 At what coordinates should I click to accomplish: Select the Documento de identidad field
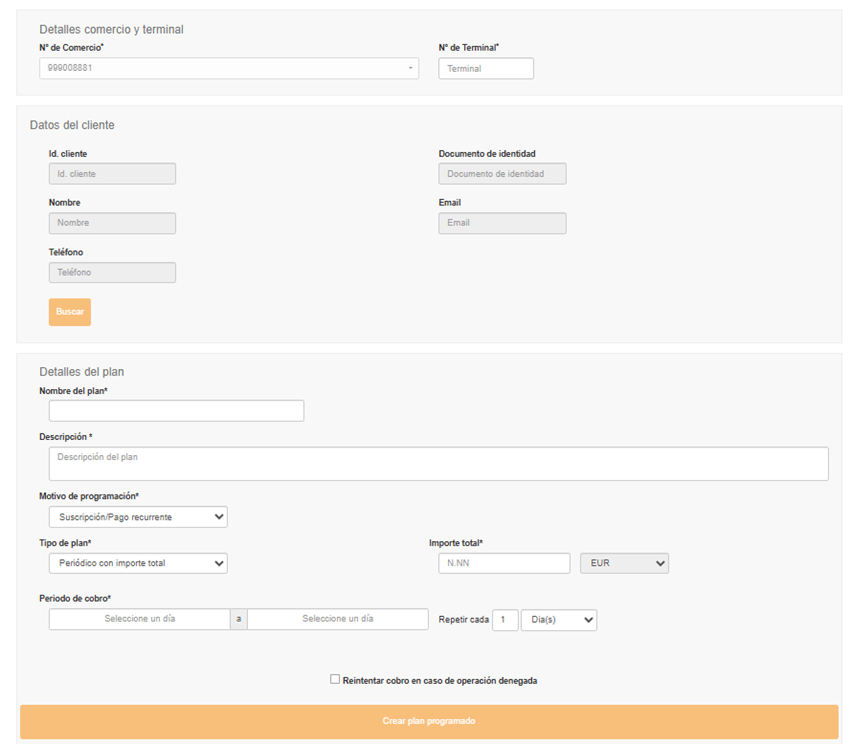[x=502, y=174]
